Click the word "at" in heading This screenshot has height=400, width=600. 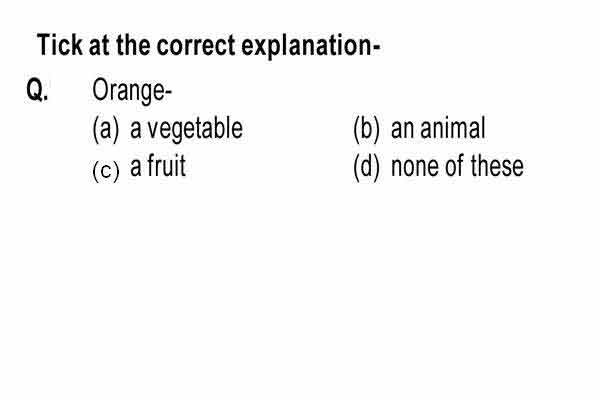[x=99, y=46]
